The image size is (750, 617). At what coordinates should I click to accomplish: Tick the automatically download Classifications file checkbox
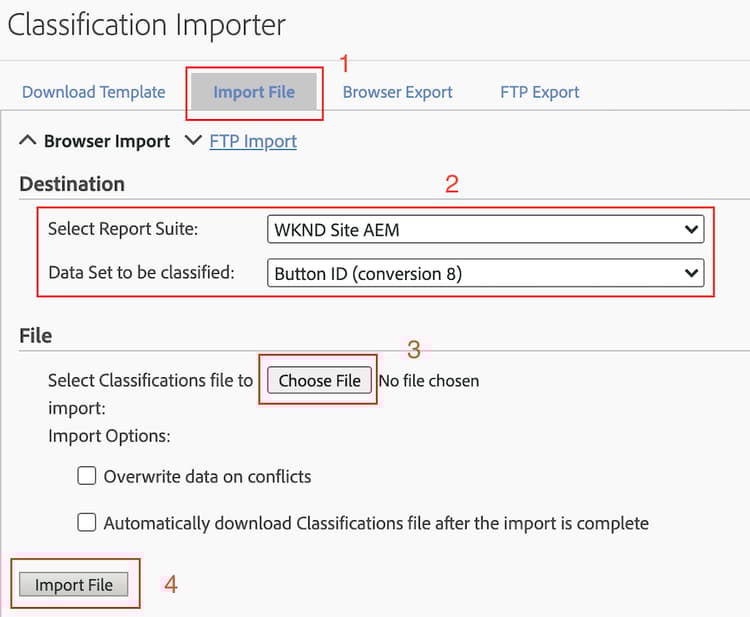point(87,522)
